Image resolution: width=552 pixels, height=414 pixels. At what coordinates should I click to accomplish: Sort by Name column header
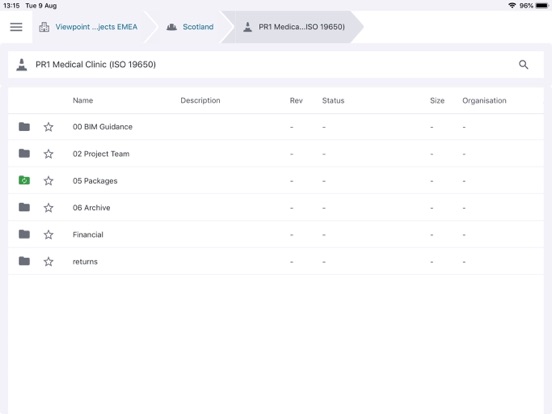(x=83, y=100)
